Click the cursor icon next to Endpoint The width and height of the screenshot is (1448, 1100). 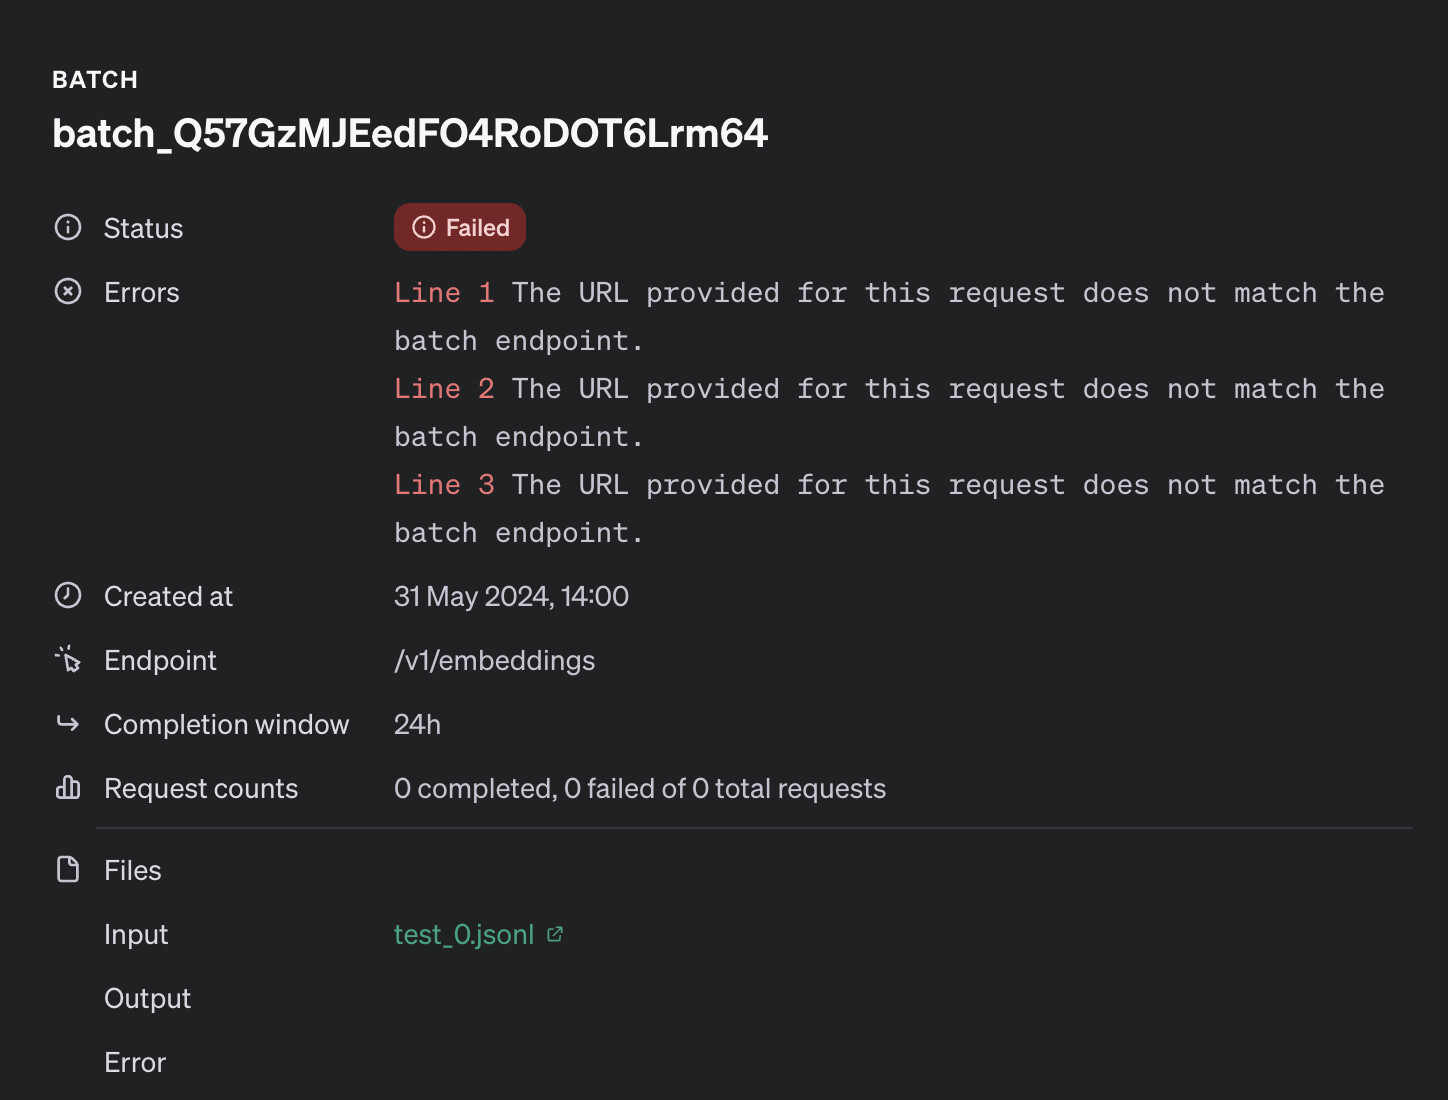coord(67,660)
